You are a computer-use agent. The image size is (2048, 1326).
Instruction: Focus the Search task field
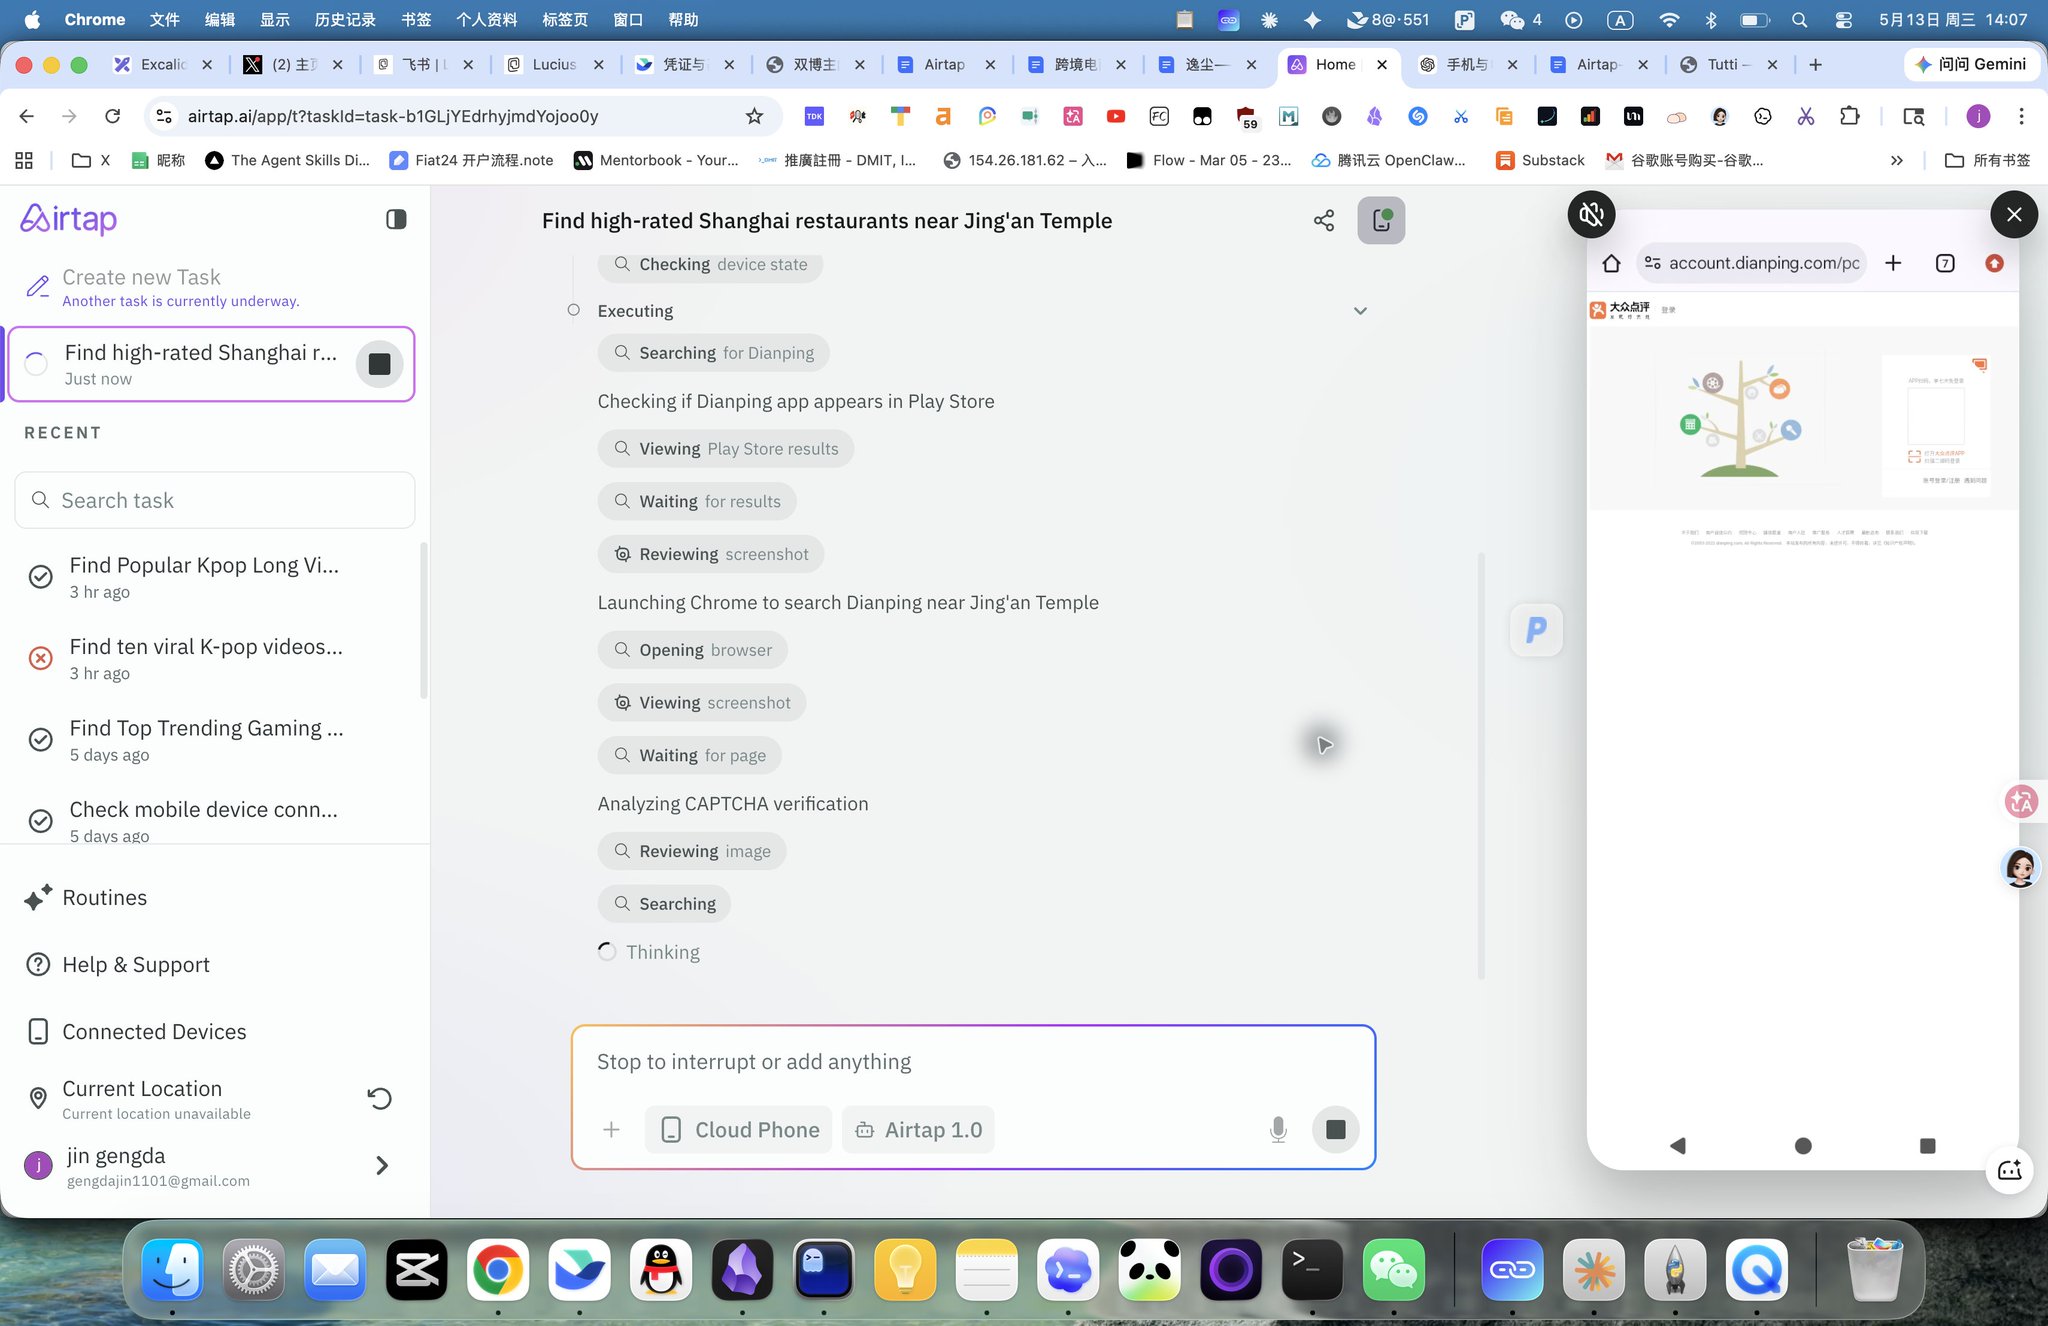(x=215, y=500)
